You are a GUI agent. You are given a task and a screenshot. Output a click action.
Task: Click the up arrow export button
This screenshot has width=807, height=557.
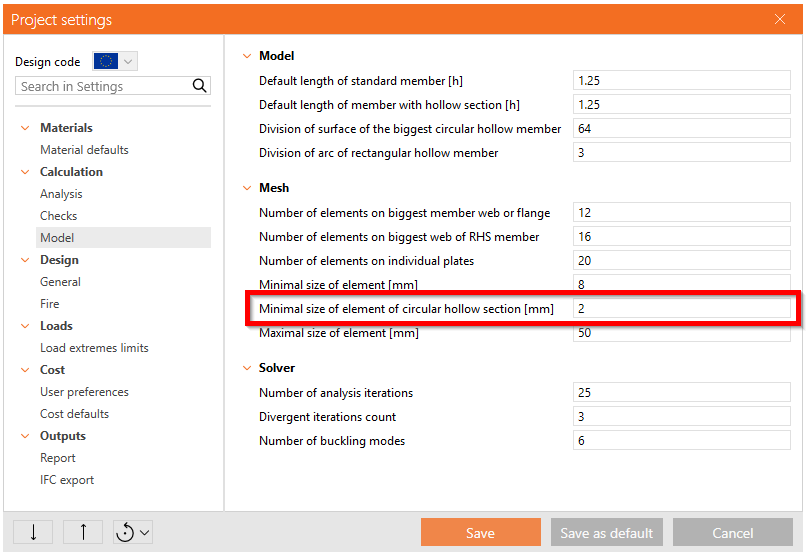[83, 532]
